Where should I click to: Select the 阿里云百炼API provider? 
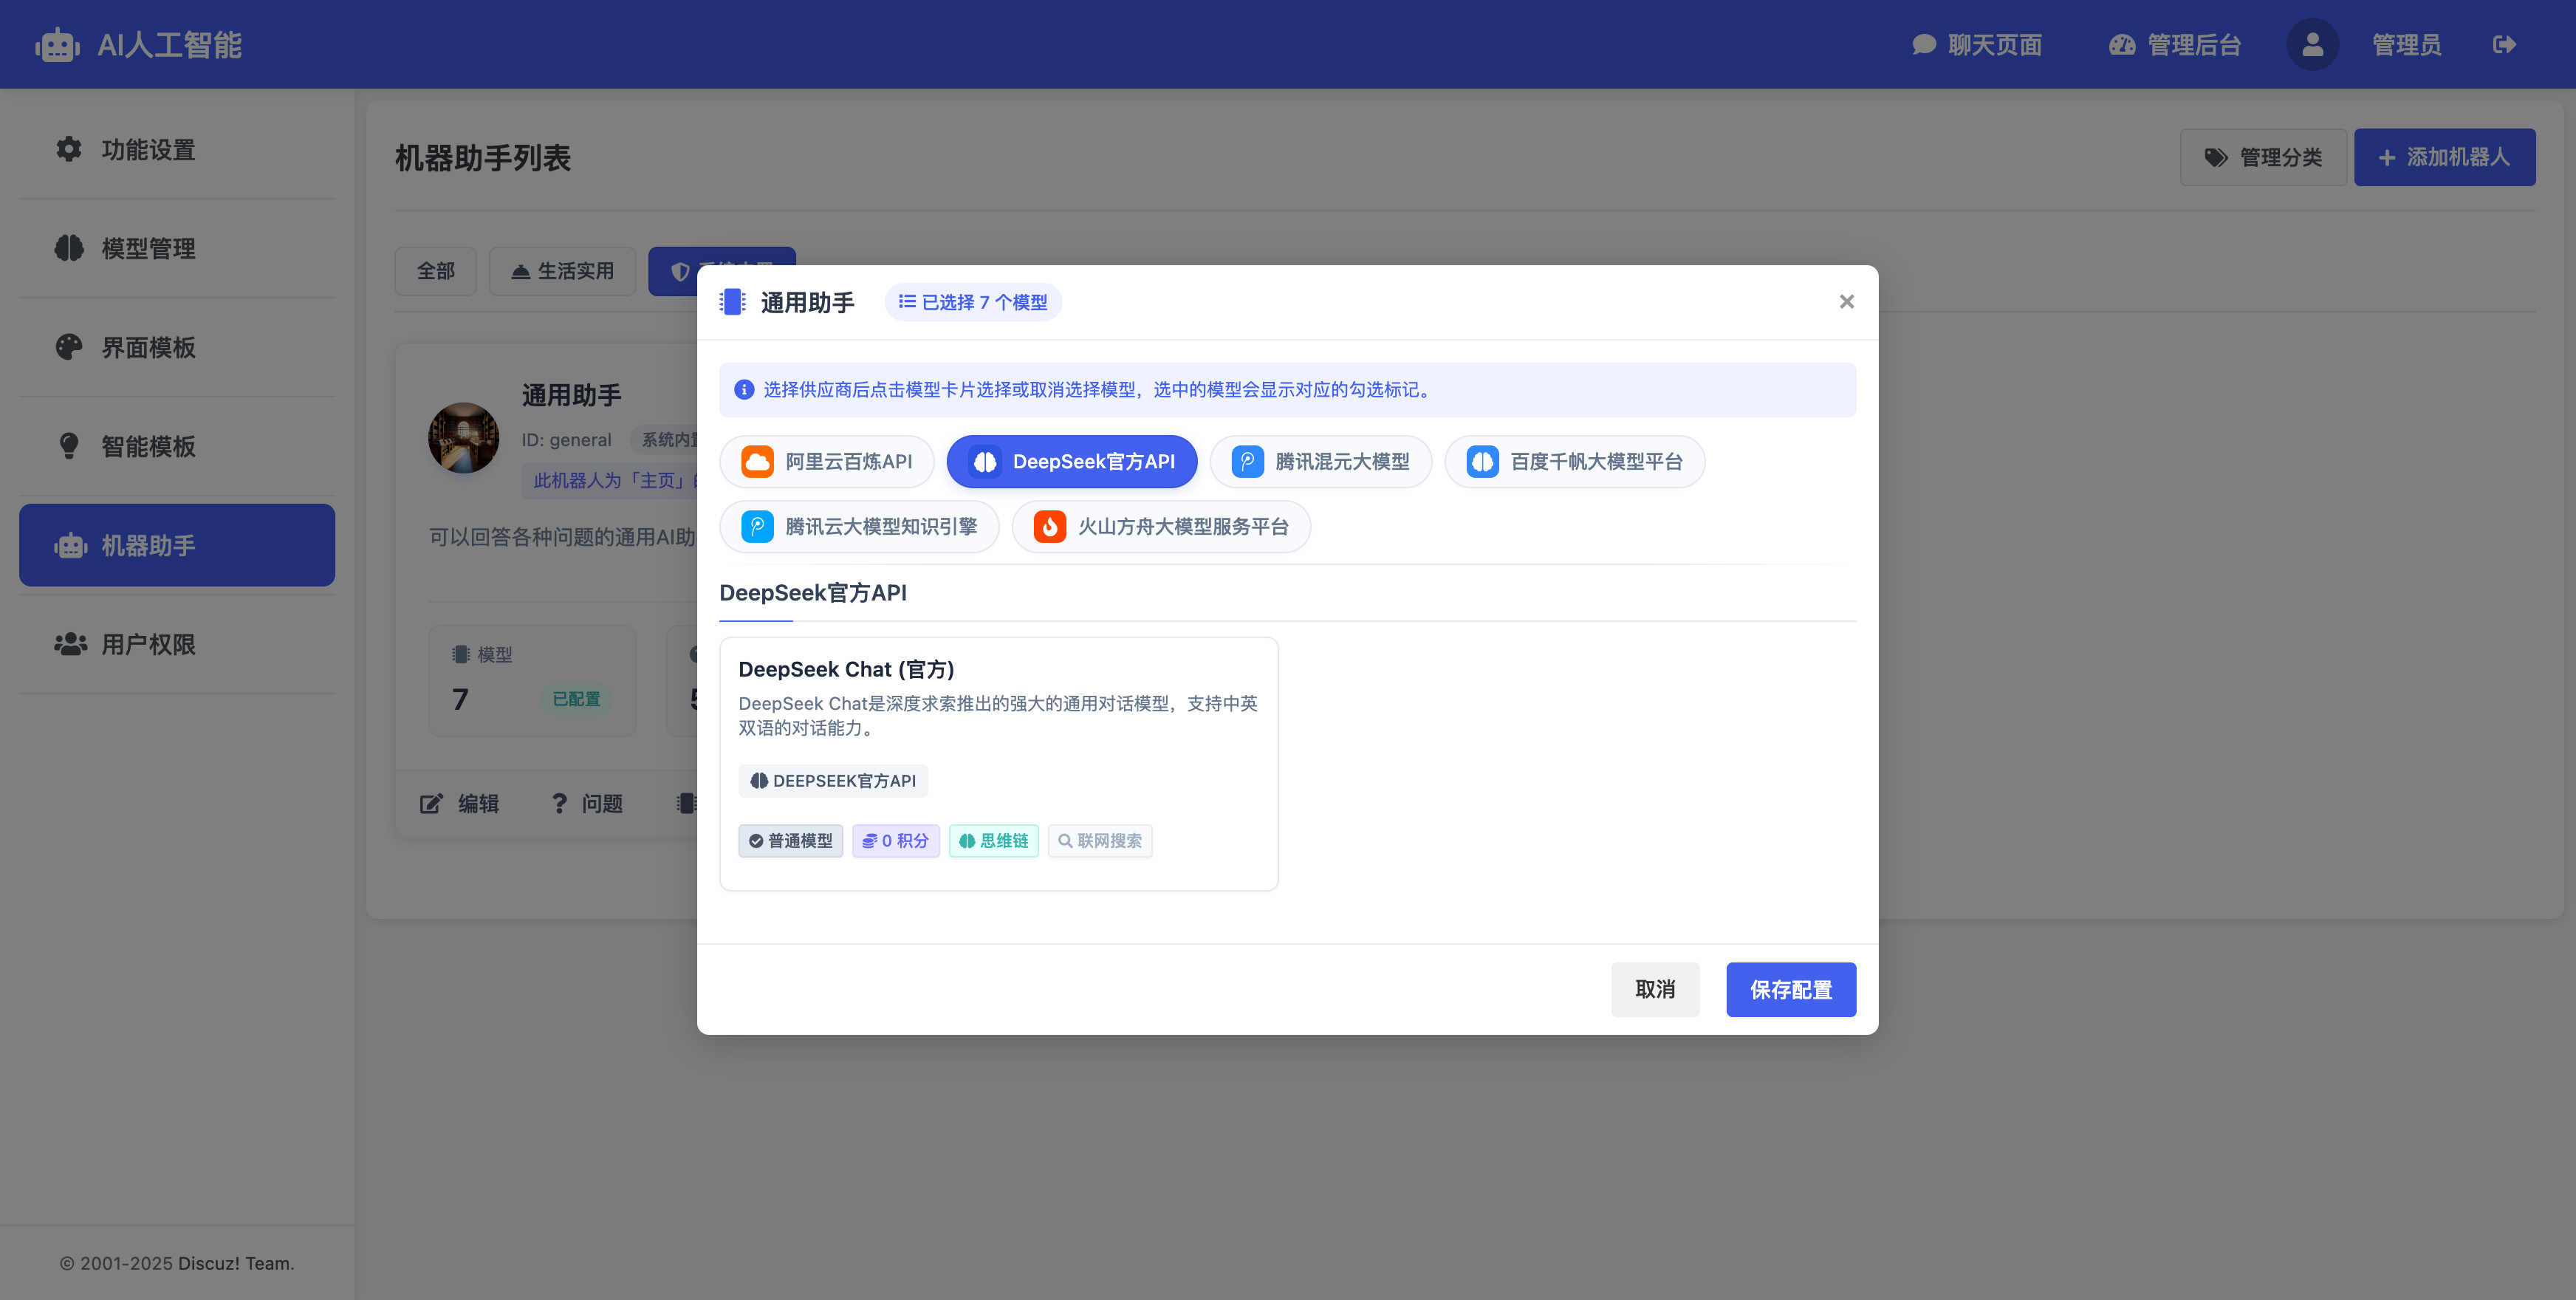pos(827,462)
